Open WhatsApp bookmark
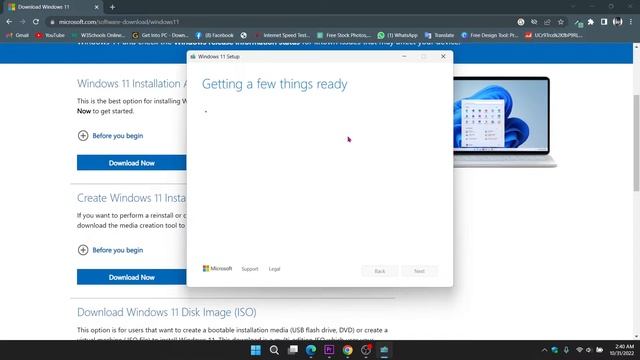Viewport: 640px width, 360px height. [x=398, y=36]
